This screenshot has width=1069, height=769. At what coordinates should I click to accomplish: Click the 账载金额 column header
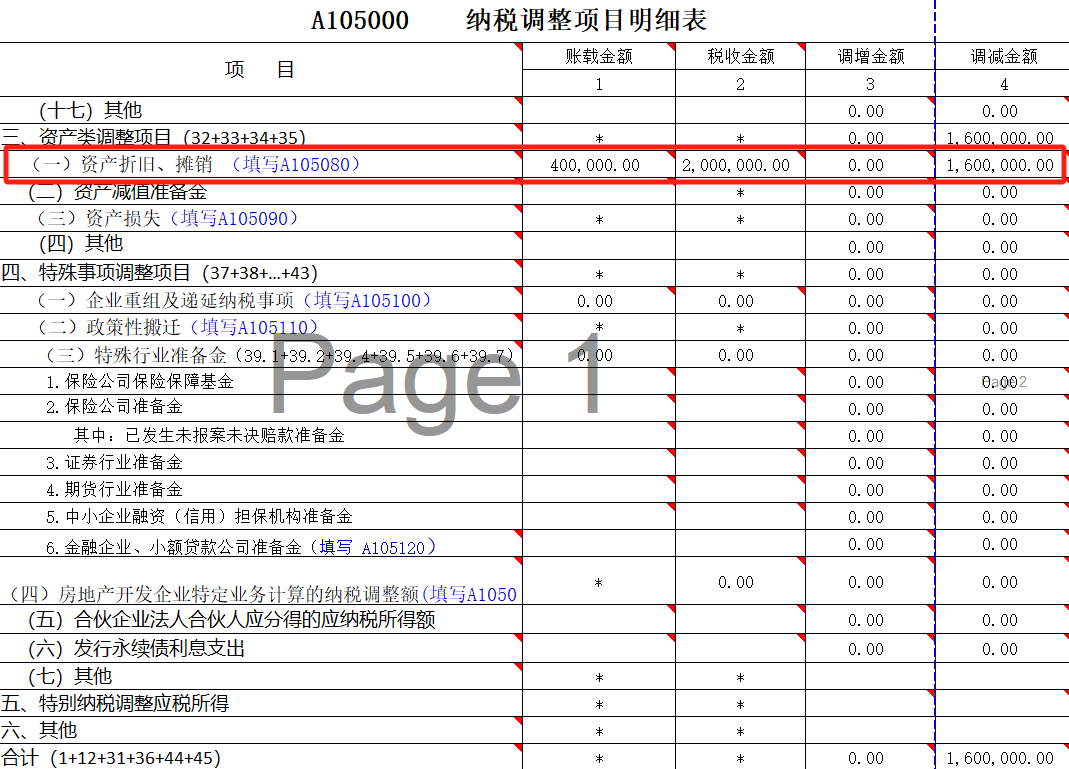(599, 57)
